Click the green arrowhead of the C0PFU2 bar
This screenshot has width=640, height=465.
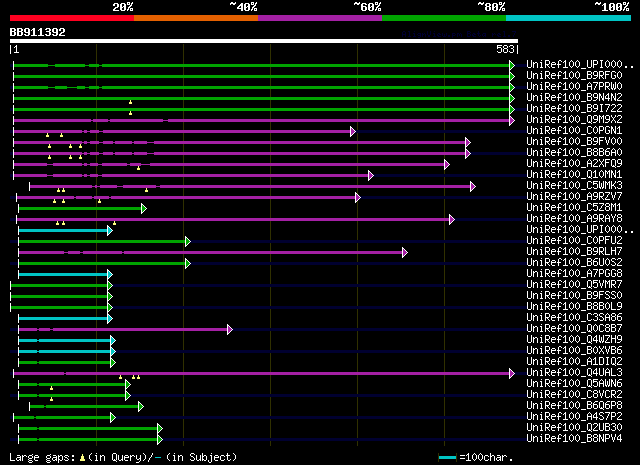click(188, 242)
